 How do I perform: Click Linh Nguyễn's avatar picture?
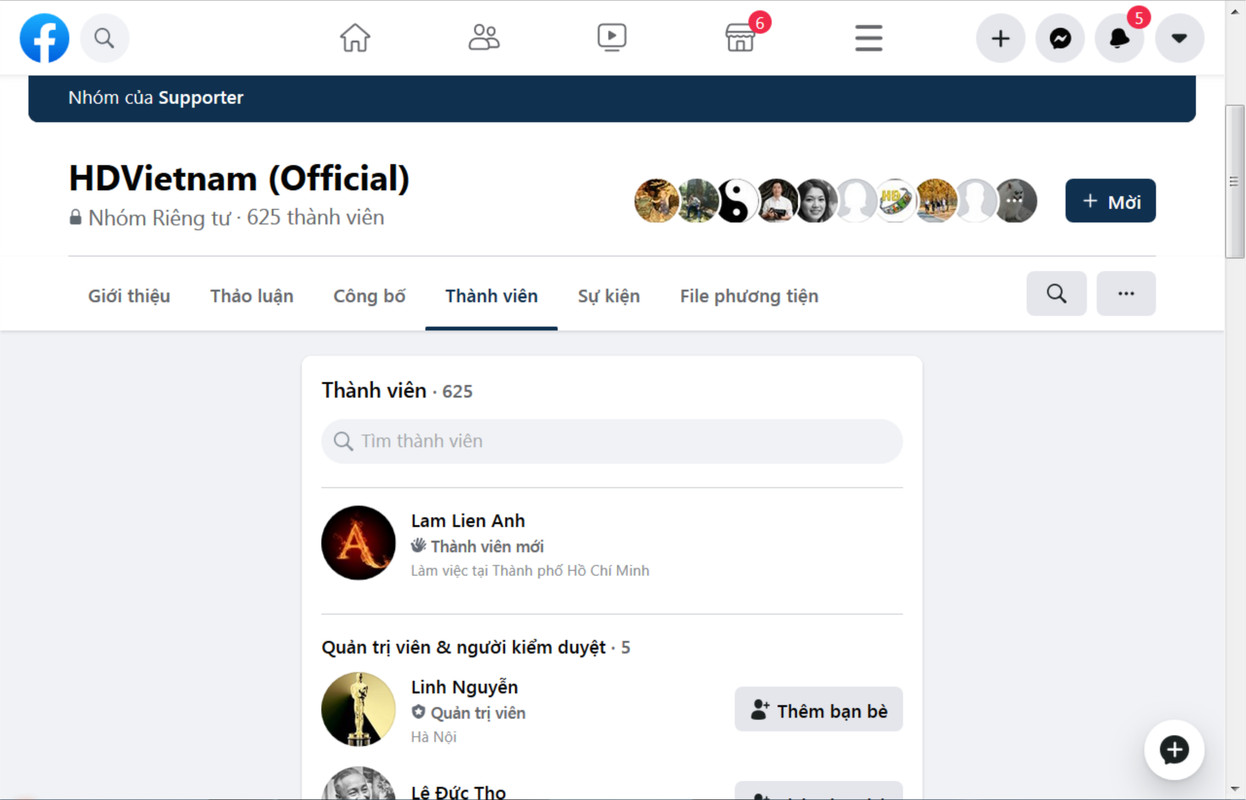point(359,709)
